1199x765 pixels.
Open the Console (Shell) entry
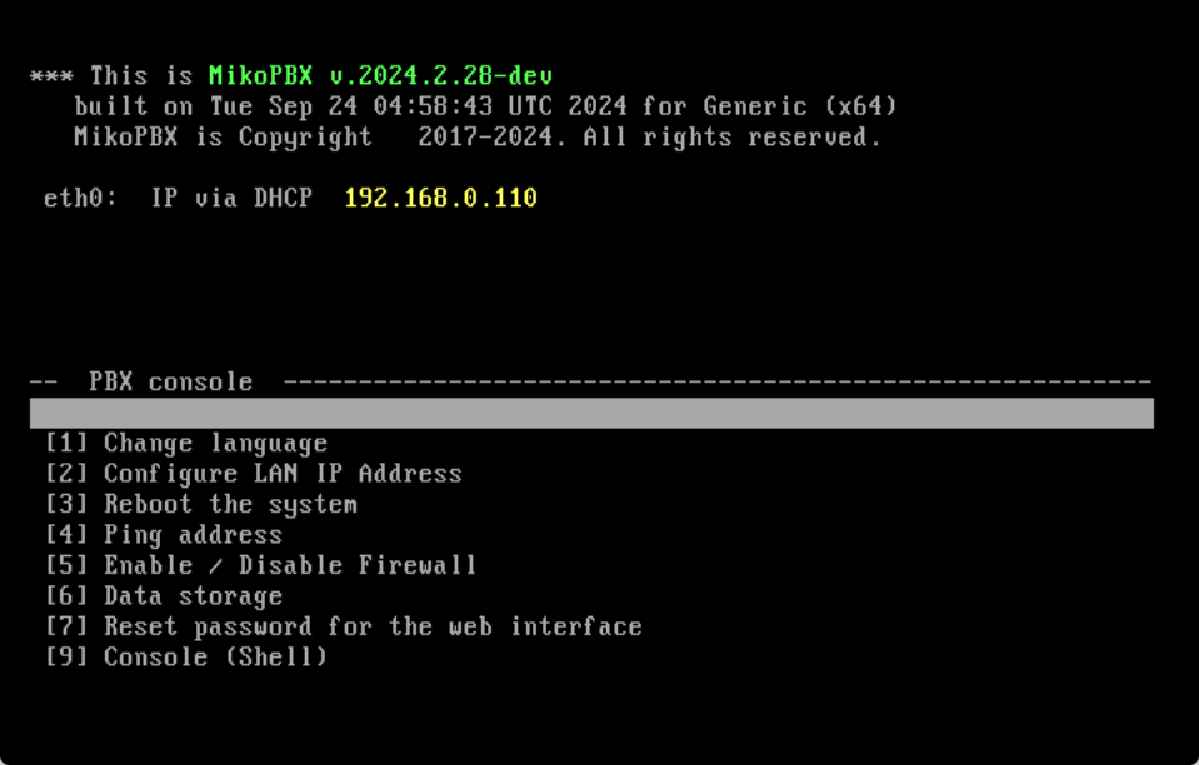[187, 658]
